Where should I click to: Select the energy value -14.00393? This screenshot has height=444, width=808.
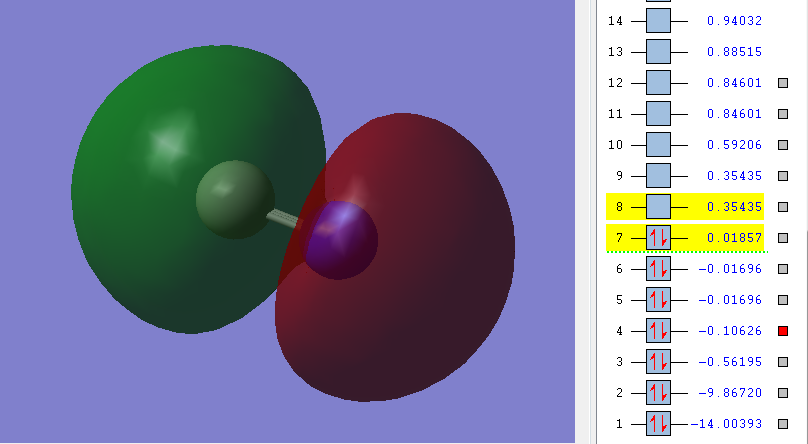coord(726,424)
